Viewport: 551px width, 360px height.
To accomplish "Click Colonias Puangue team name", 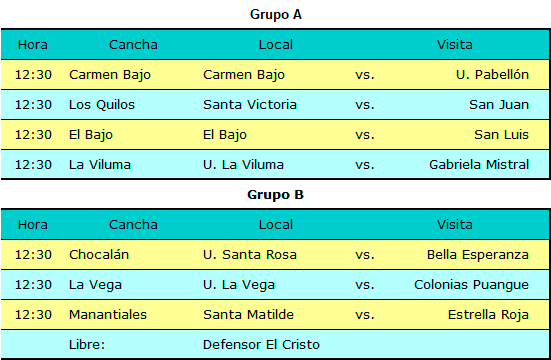I will 471,285.
